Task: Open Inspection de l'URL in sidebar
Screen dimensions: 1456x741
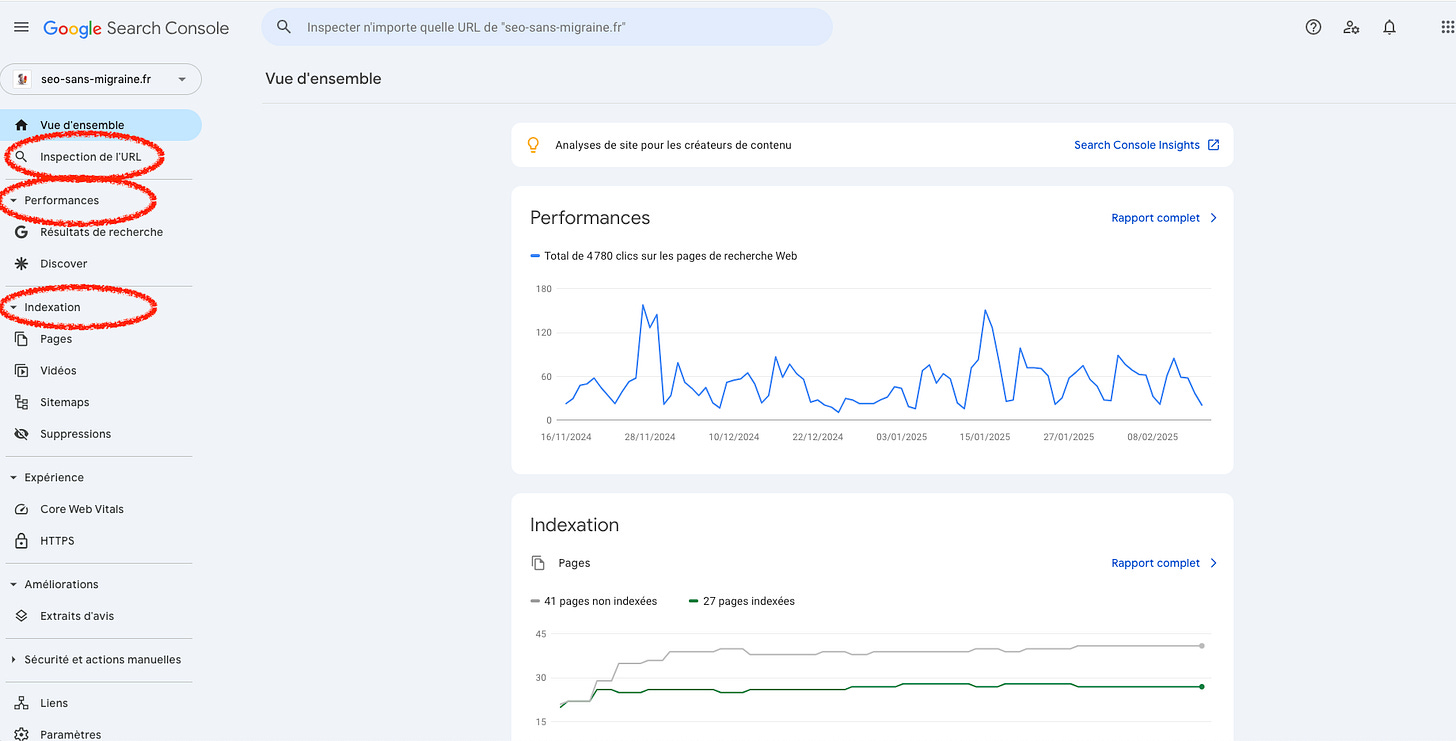Action: coord(90,157)
